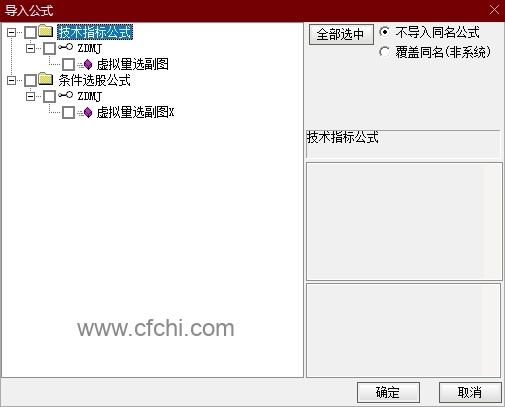
Task: Confirm import with the 确定 button
Action: [388, 392]
